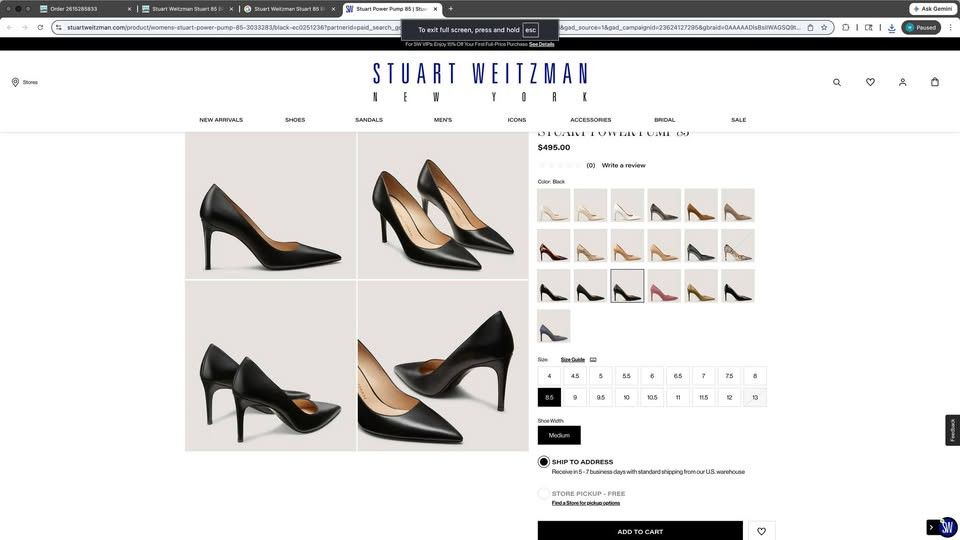Click the Add to Cart button
Image resolution: width=960 pixels, height=540 pixels.
pos(640,531)
